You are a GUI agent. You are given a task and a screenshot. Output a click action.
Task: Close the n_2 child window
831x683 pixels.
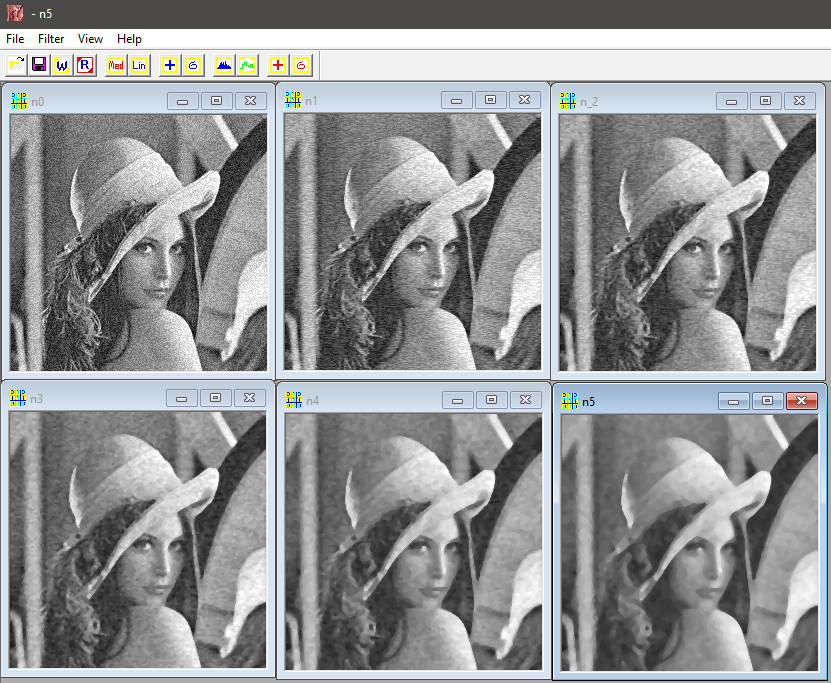point(799,101)
